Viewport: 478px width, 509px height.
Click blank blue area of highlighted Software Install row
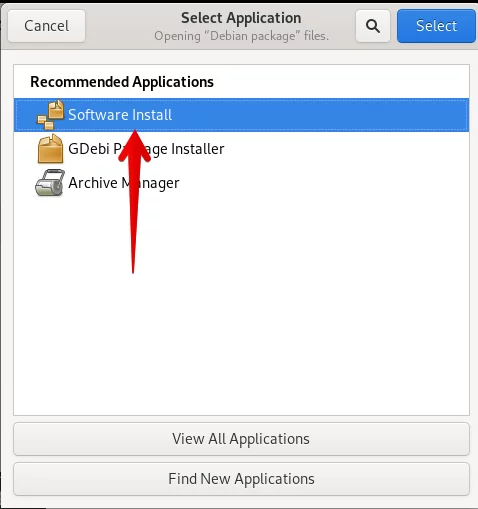pyautogui.click(x=317, y=115)
